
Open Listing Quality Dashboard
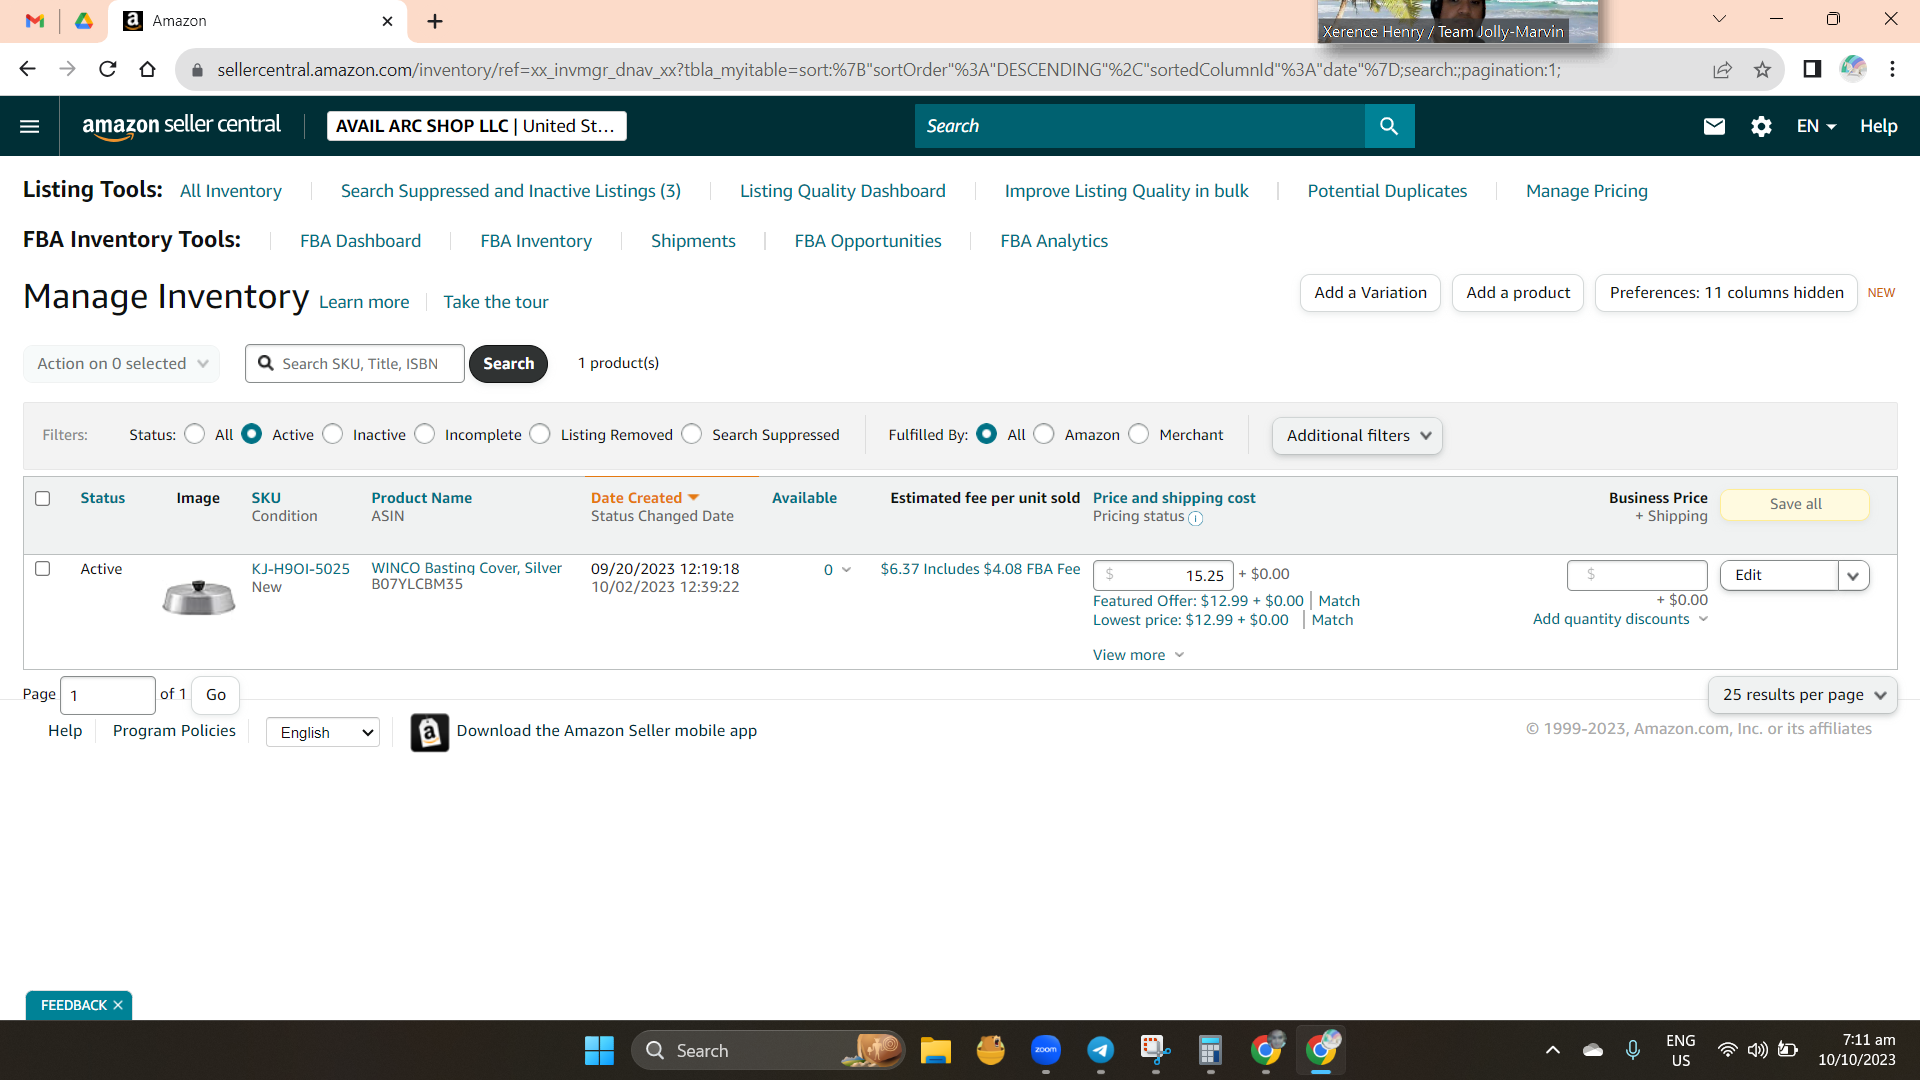tap(843, 191)
